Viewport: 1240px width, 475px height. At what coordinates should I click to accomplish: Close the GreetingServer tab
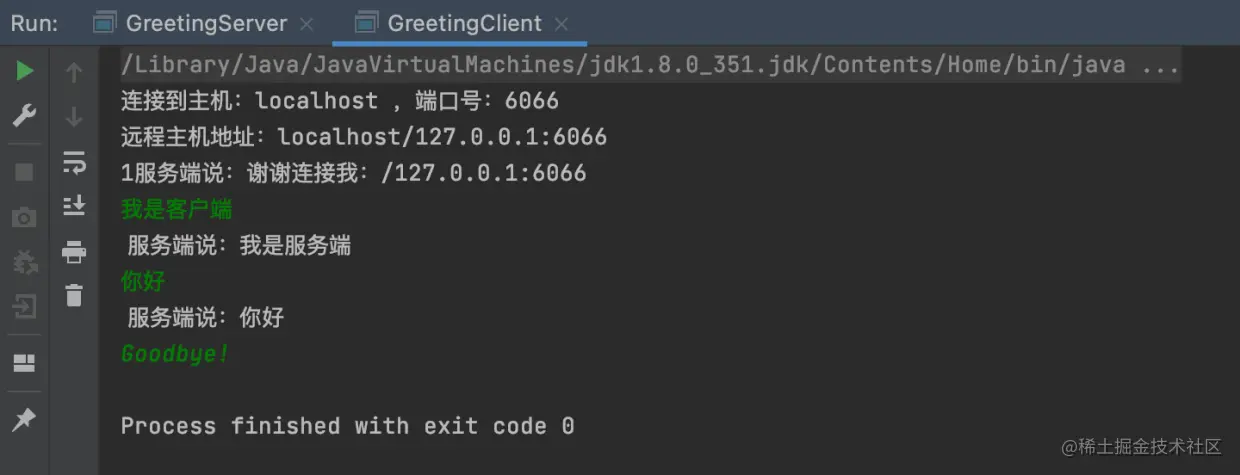point(306,24)
